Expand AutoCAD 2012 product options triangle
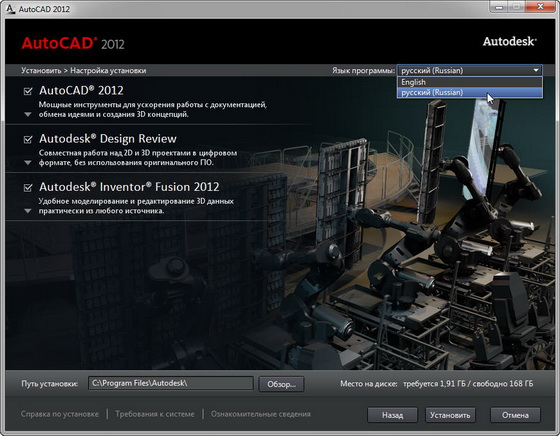Screen dimensions: 560x436 tap(28, 115)
